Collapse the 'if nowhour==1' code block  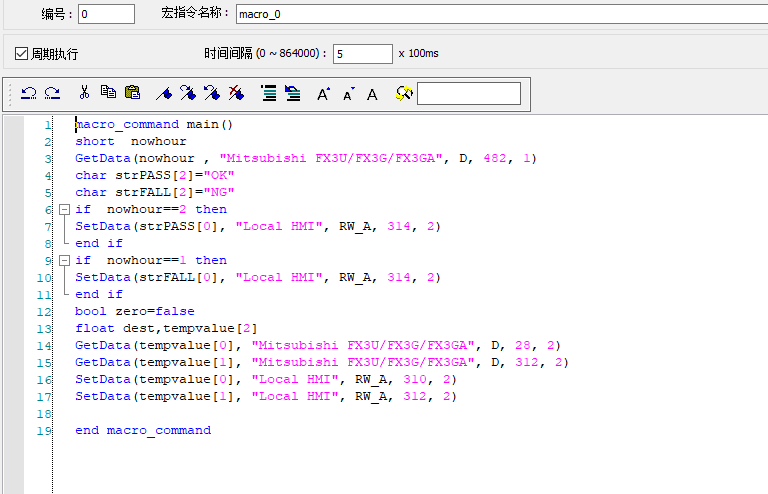click(65, 261)
